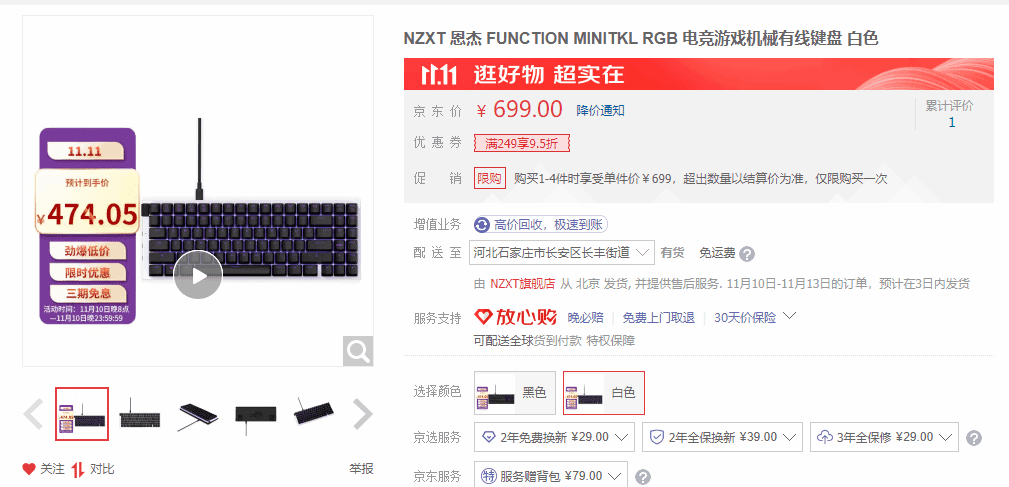Open 京东服务 help question mark icon
The width and height of the screenshot is (1009, 487).
tap(643, 477)
